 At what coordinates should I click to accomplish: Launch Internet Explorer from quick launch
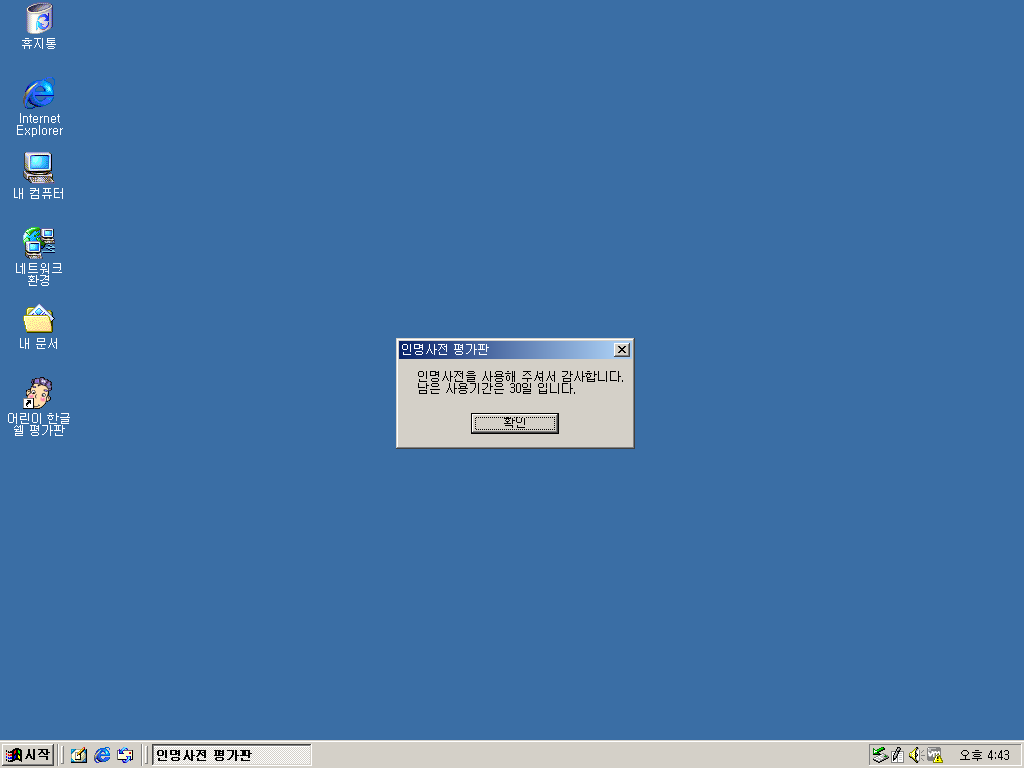102,755
